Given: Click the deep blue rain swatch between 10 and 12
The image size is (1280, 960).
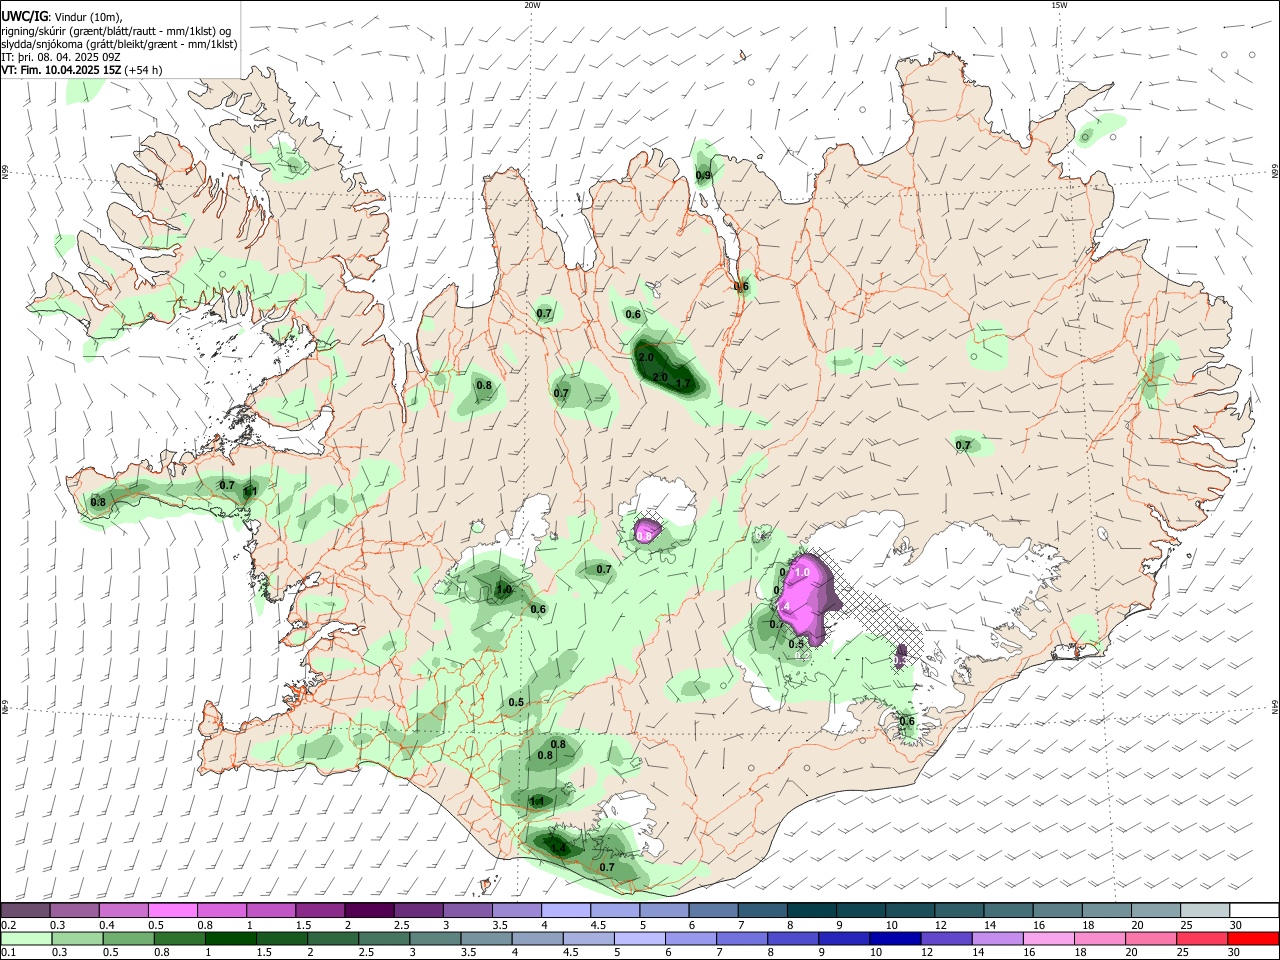Looking at the screenshot, I should pos(896,938).
